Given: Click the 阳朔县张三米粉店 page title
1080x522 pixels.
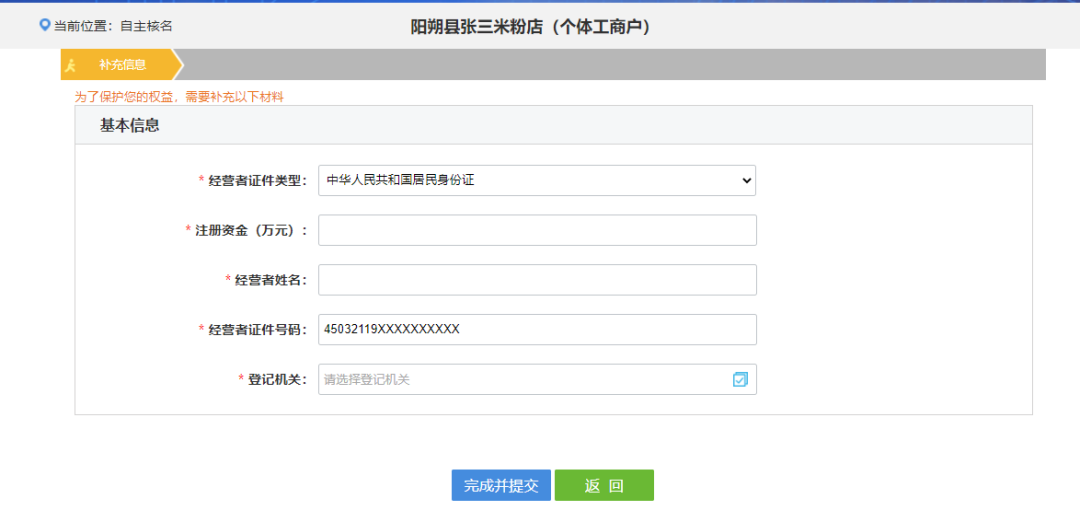Looking at the screenshot, I should point(531,27).
